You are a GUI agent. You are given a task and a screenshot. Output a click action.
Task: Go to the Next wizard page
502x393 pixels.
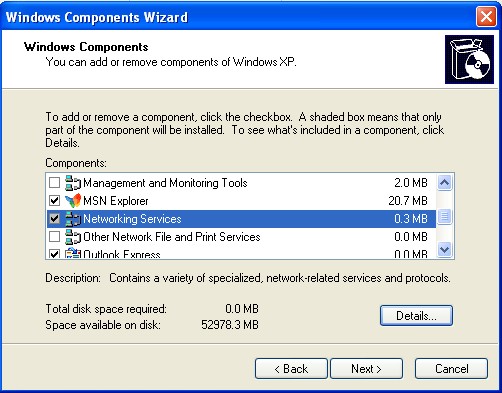tap(366, 369)
